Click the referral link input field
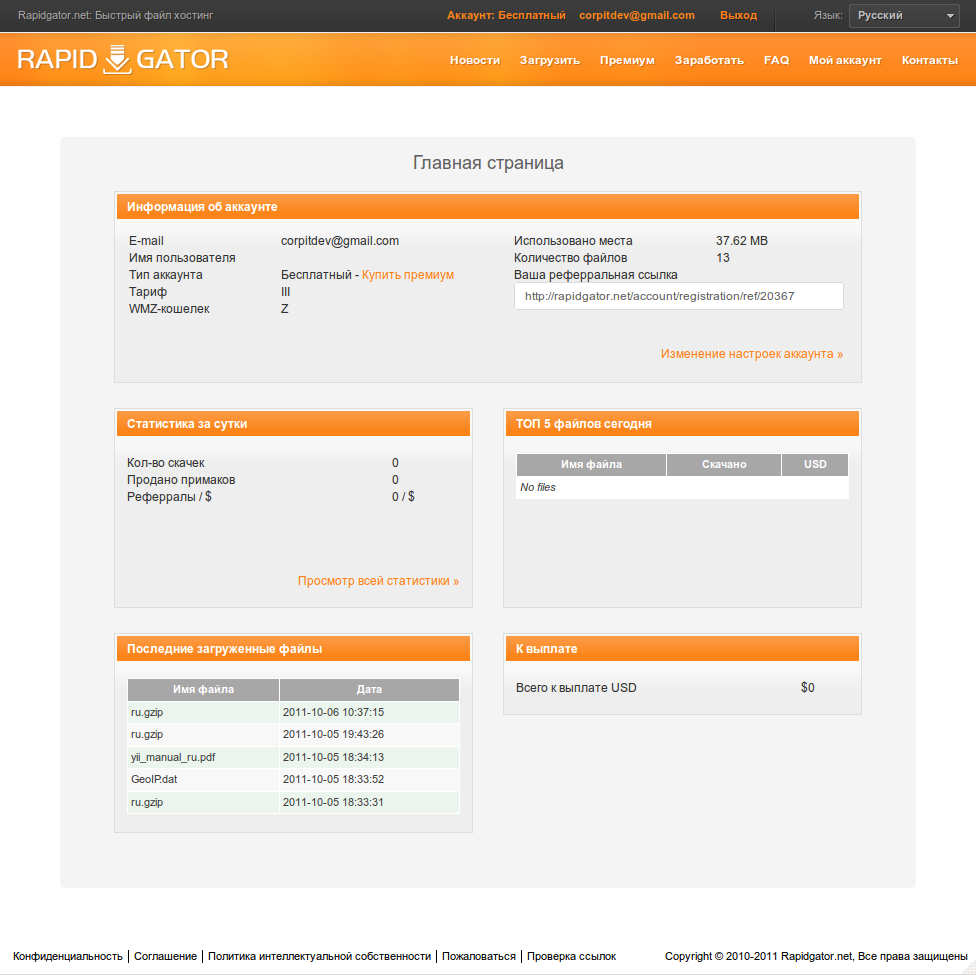976x975 pixels. [x=678, y=296]
